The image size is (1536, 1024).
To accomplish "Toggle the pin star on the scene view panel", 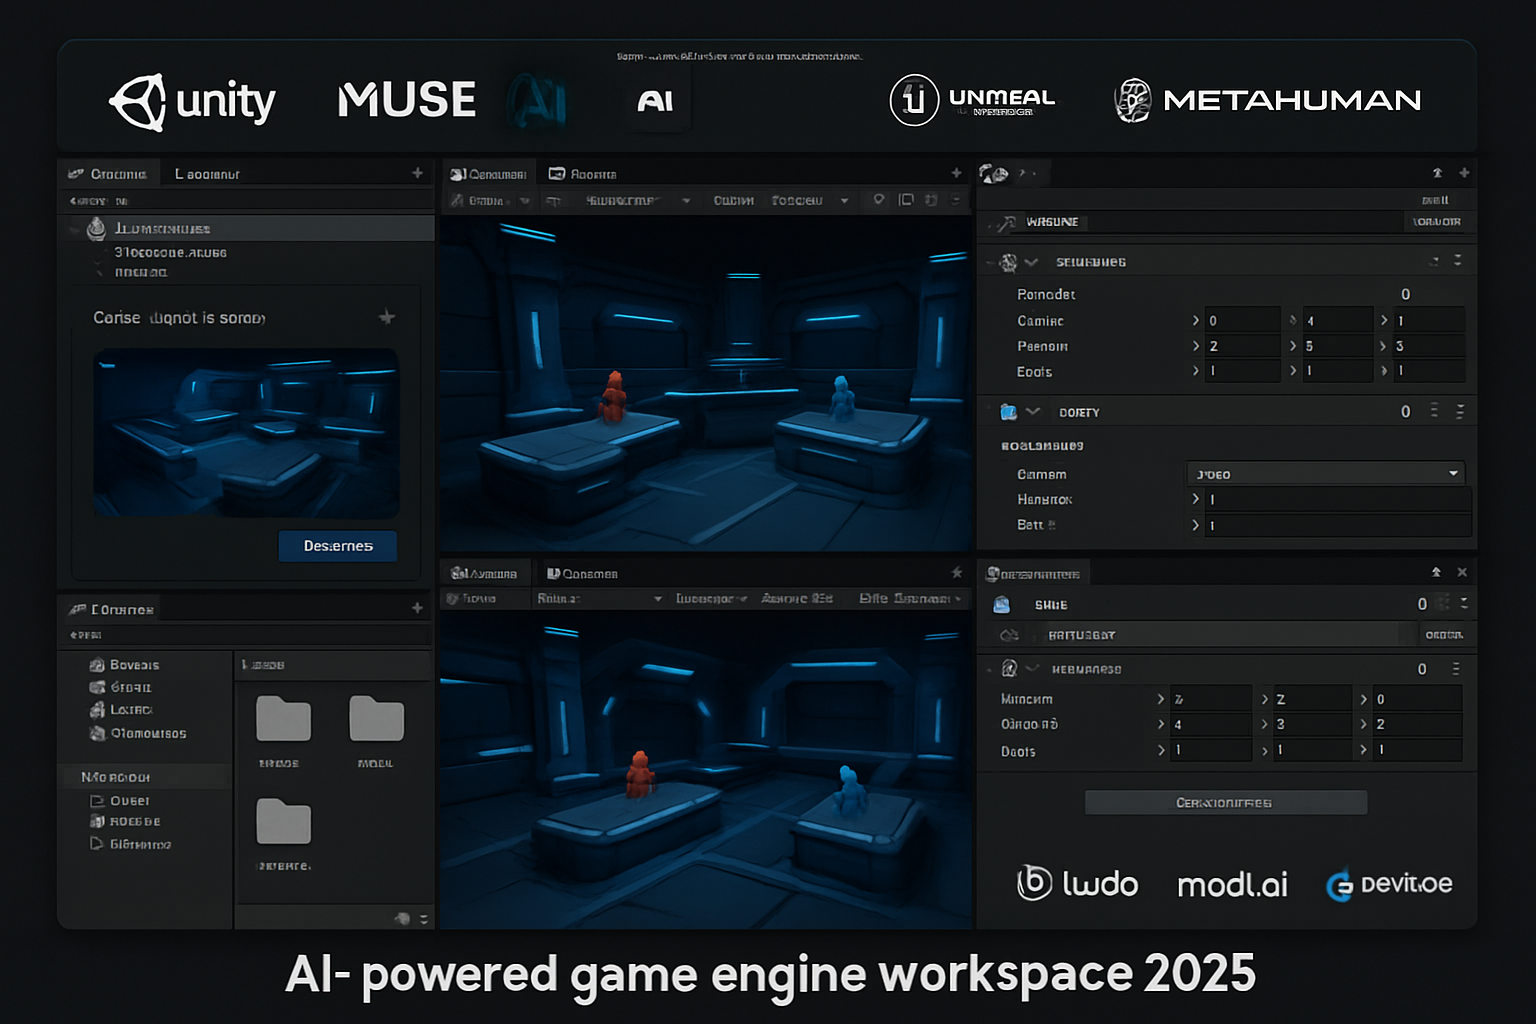I will pyautogui.click(x=957, y=572).
